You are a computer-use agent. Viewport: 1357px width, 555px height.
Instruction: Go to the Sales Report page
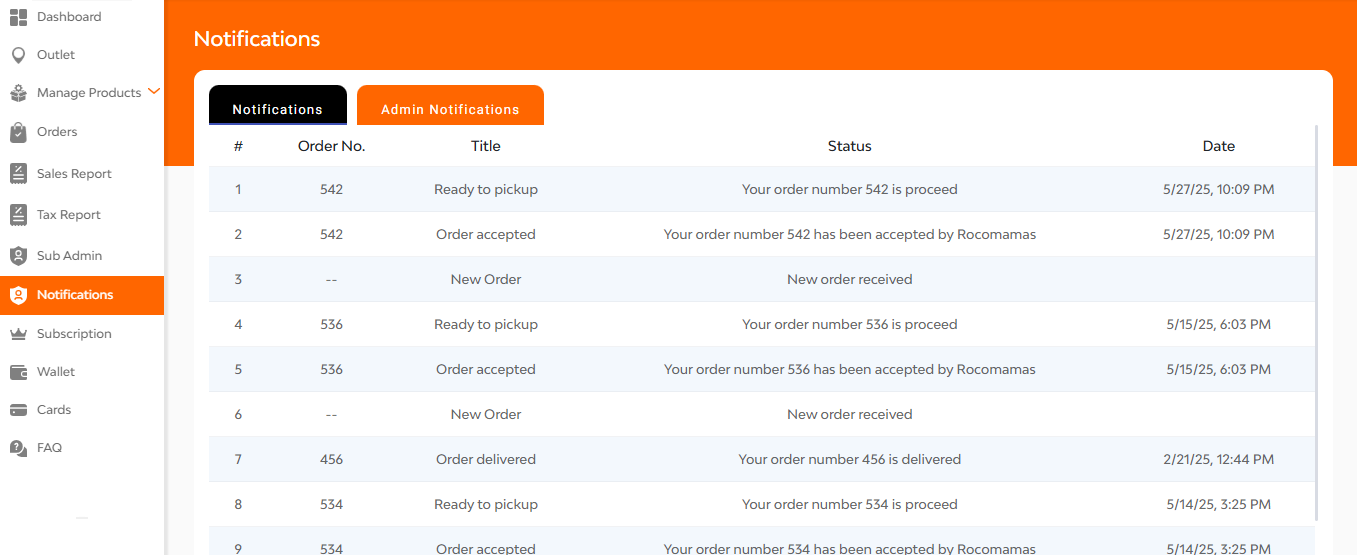[x=74, y=174]
